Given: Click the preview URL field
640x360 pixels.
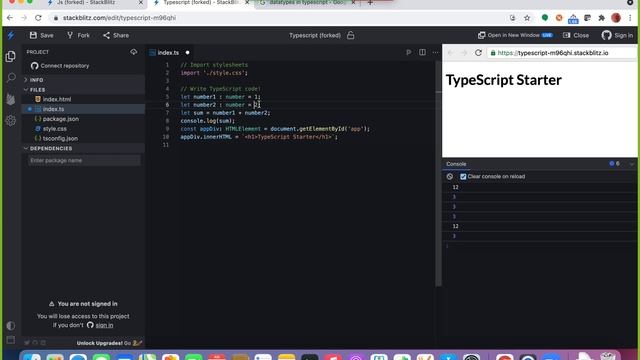Looking at the screenshot, I should (x=562, y=53).
